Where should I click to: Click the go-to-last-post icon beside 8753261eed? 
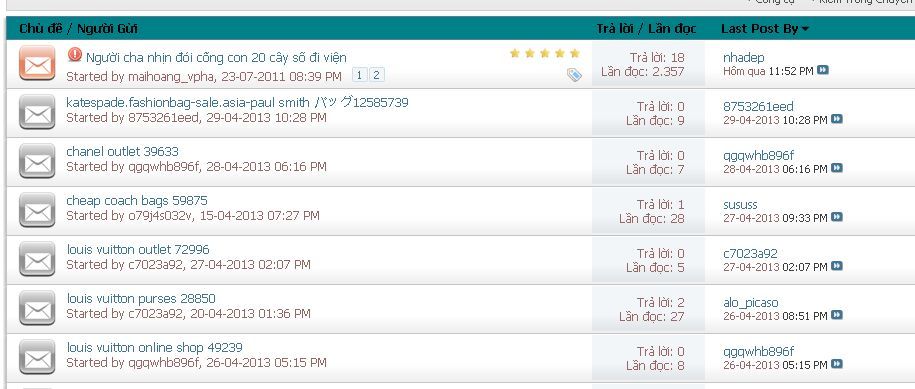click(x=837, y=120)
